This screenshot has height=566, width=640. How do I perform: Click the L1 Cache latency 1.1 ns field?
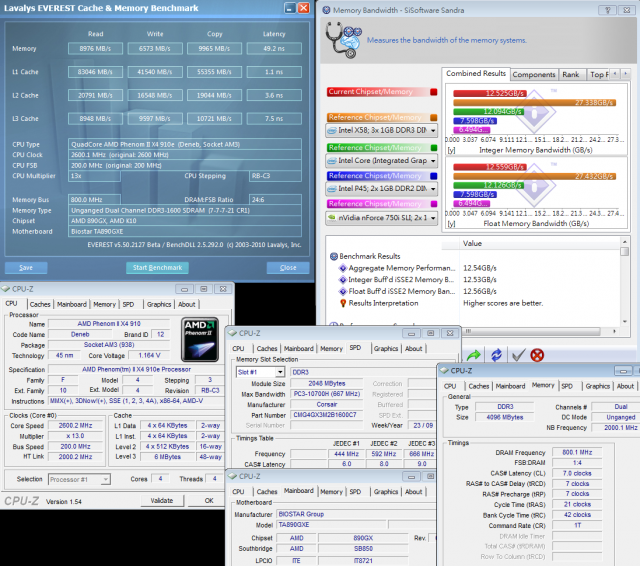[x=274, y=72]
